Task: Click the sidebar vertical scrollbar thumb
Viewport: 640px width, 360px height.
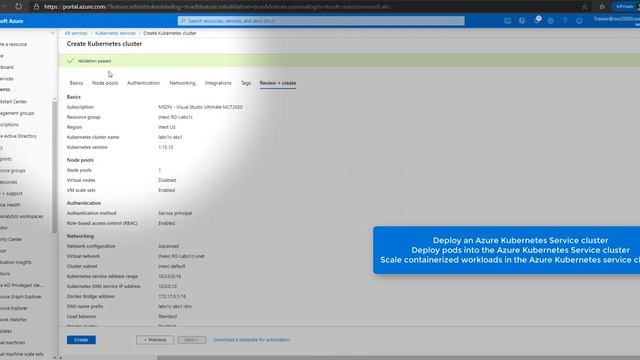Action: tap(54, 167)
